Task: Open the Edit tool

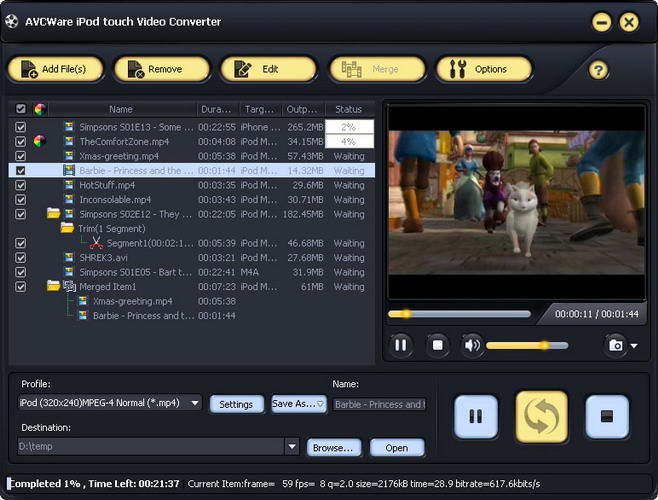Action: (x=269, y=69)
